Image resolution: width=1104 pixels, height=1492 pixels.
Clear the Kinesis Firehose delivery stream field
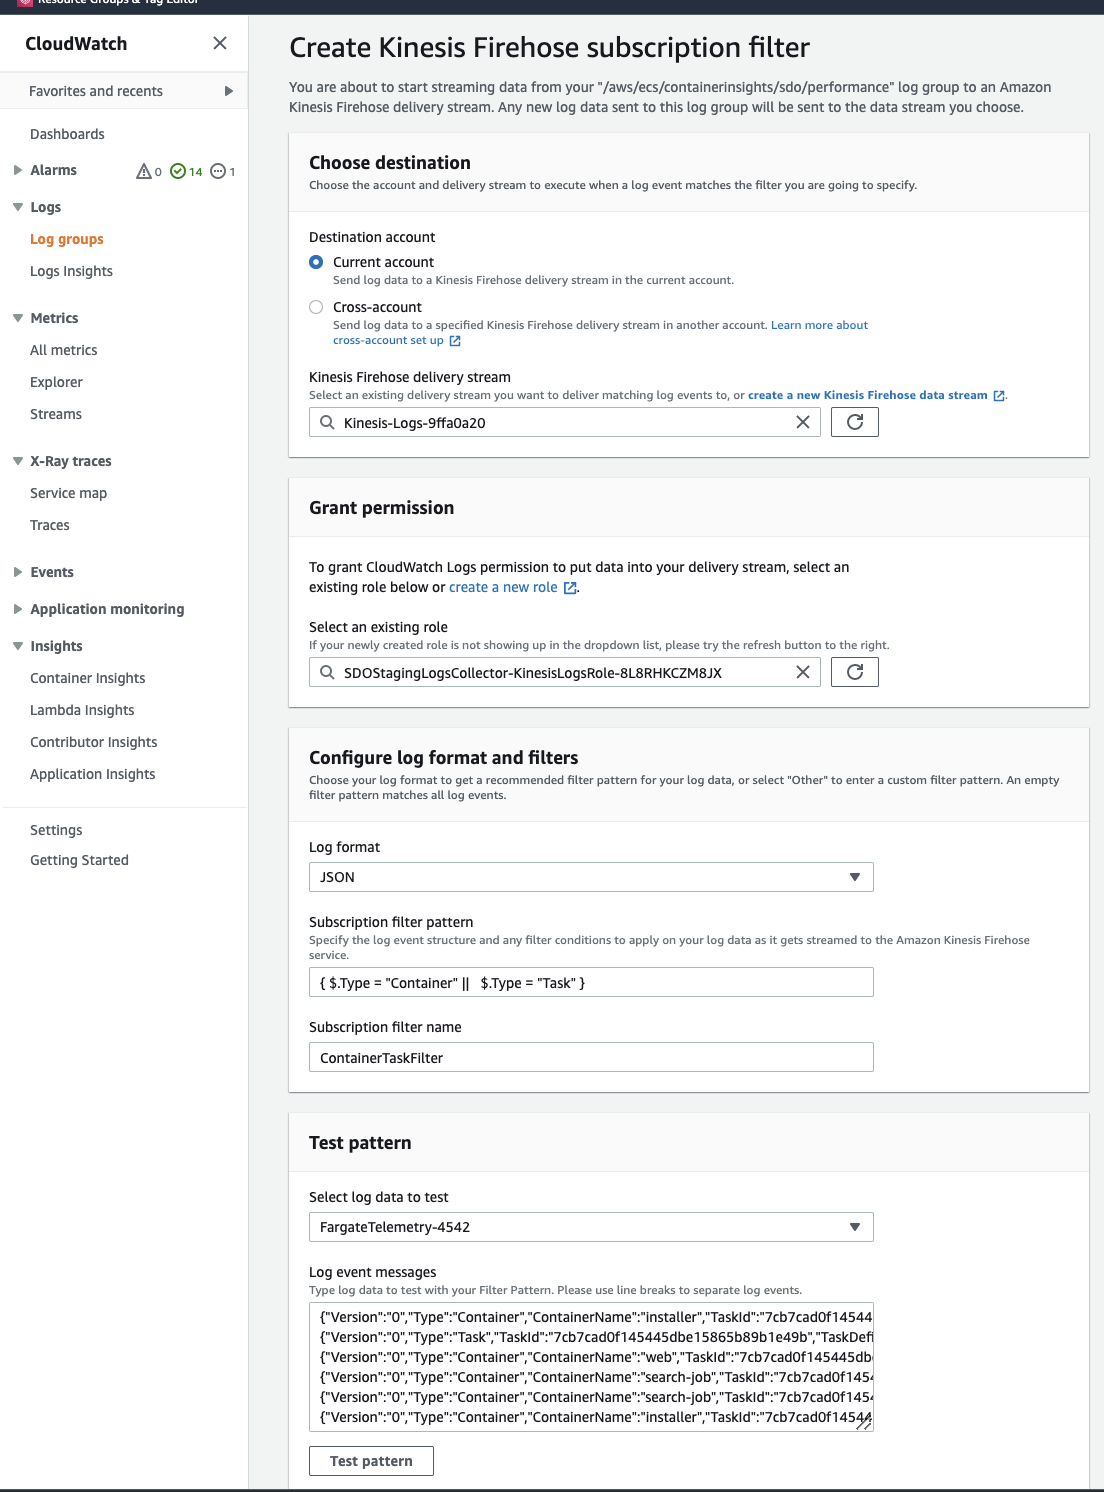pos(802,422)
